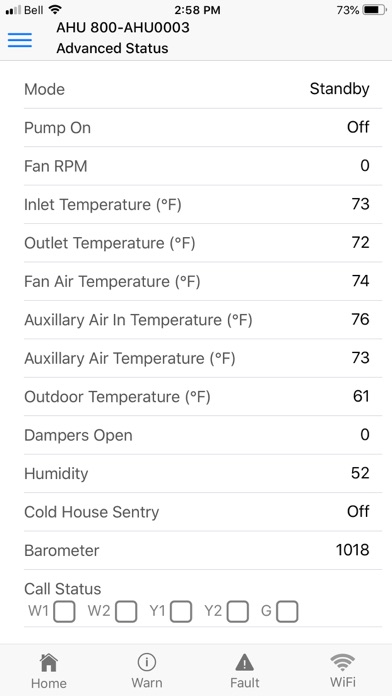The height and width of the screenshot is (696, 392).
Task: Toggle the Y1 checkbox
Action: click(x=181, y=612)
